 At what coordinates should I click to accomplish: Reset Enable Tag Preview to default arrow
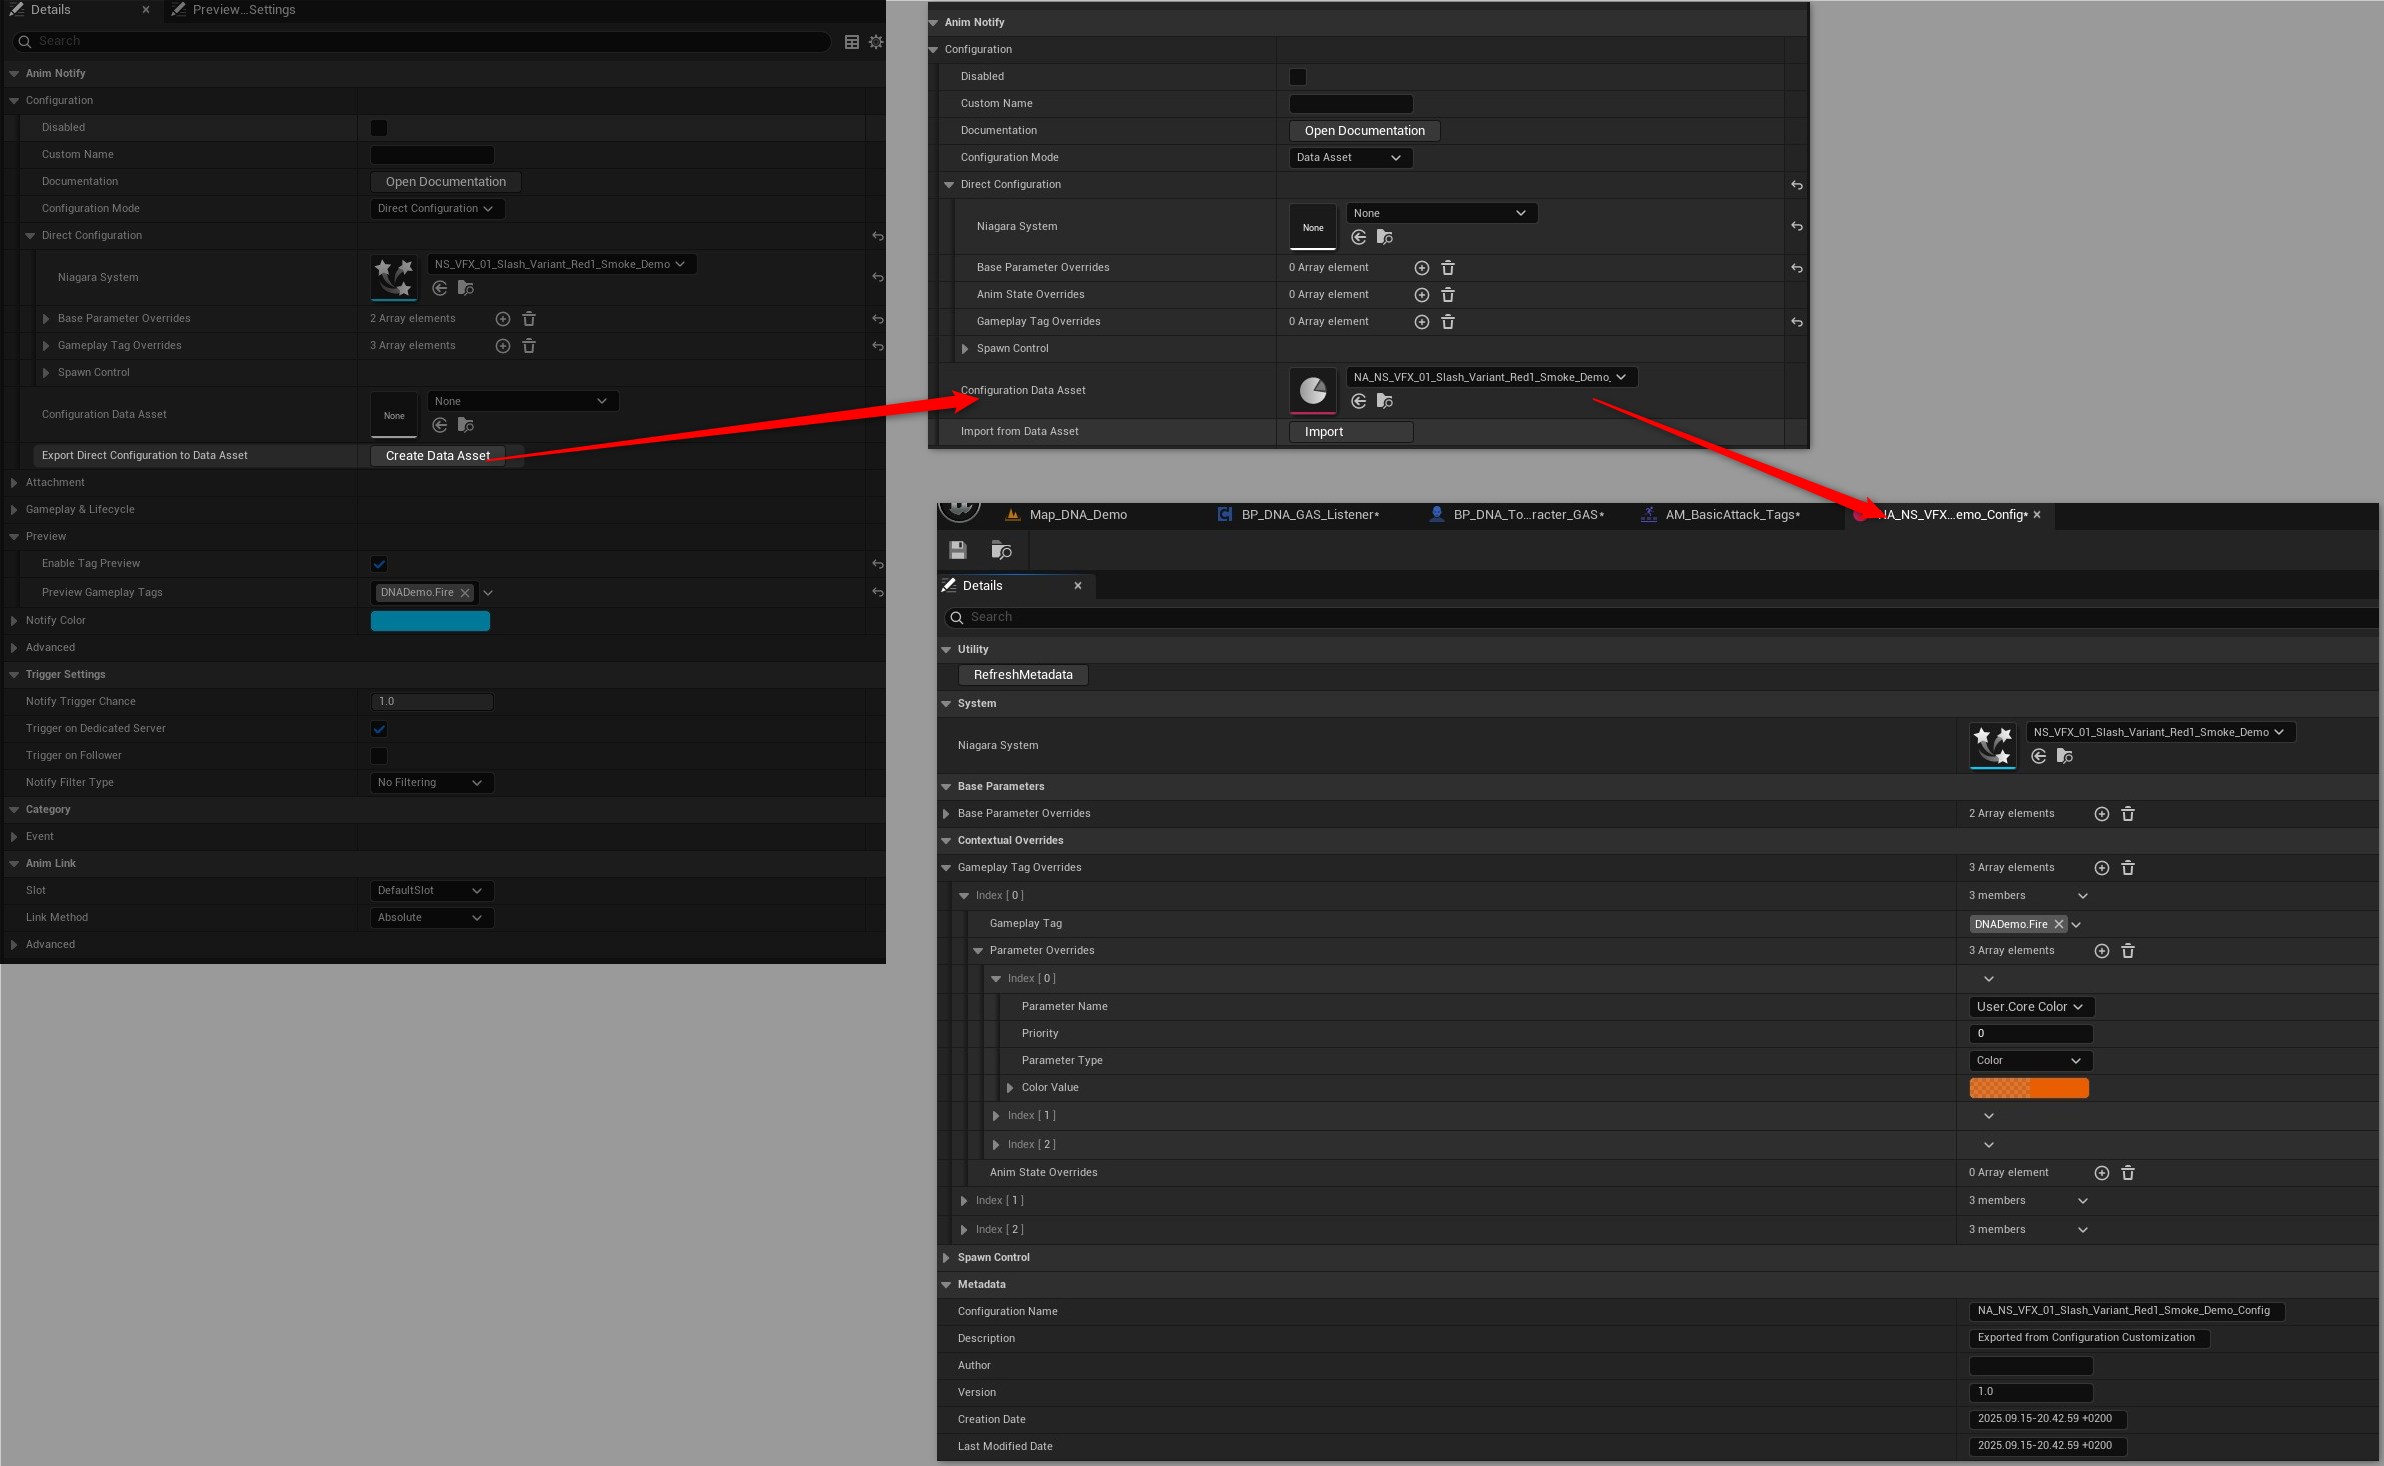point(877,564)
